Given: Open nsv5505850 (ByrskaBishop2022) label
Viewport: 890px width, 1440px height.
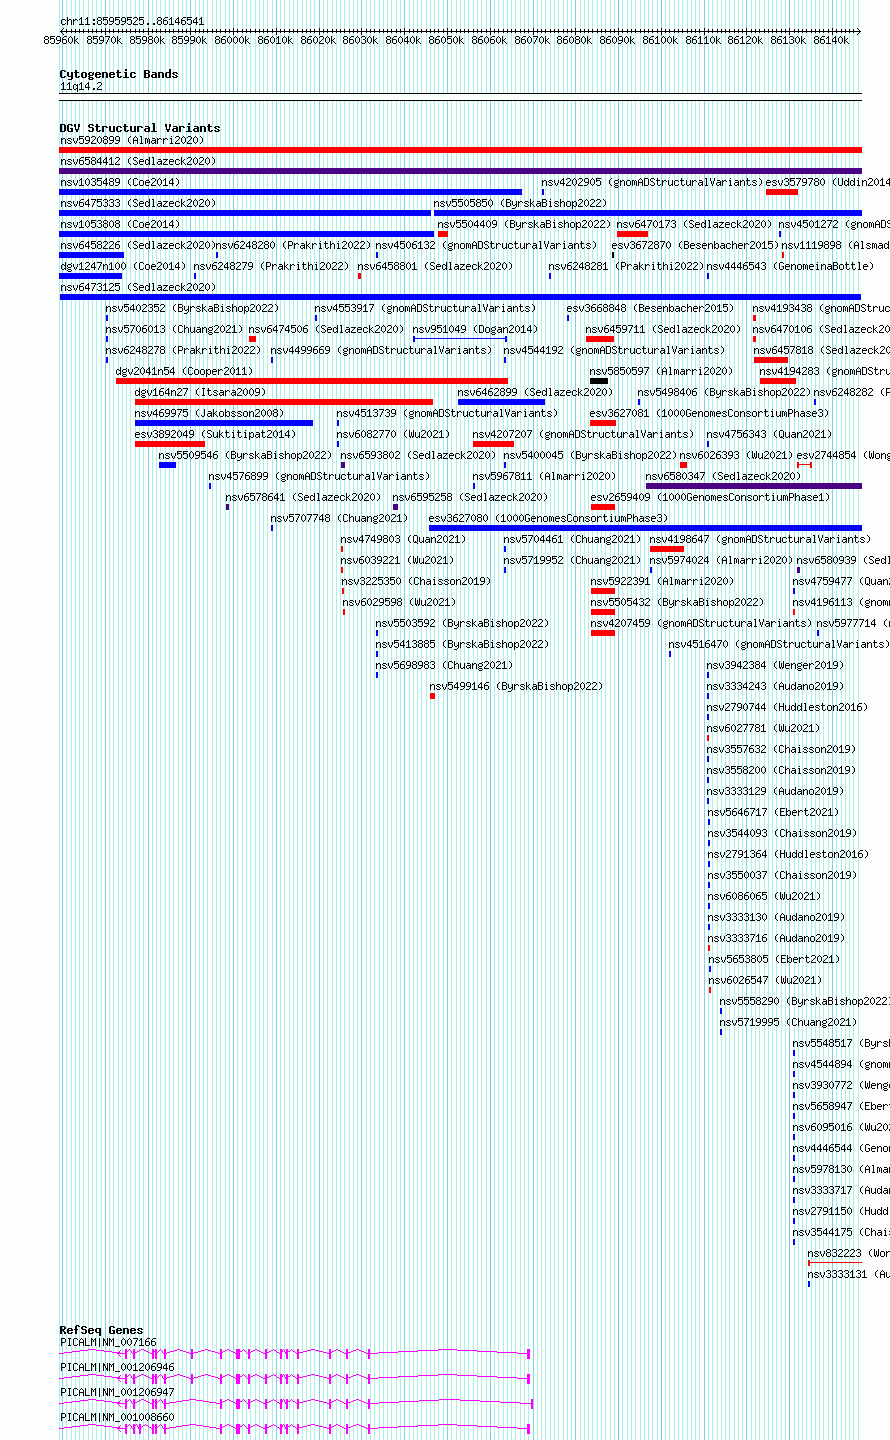Looking at the screenshot, I should point(520,203).
